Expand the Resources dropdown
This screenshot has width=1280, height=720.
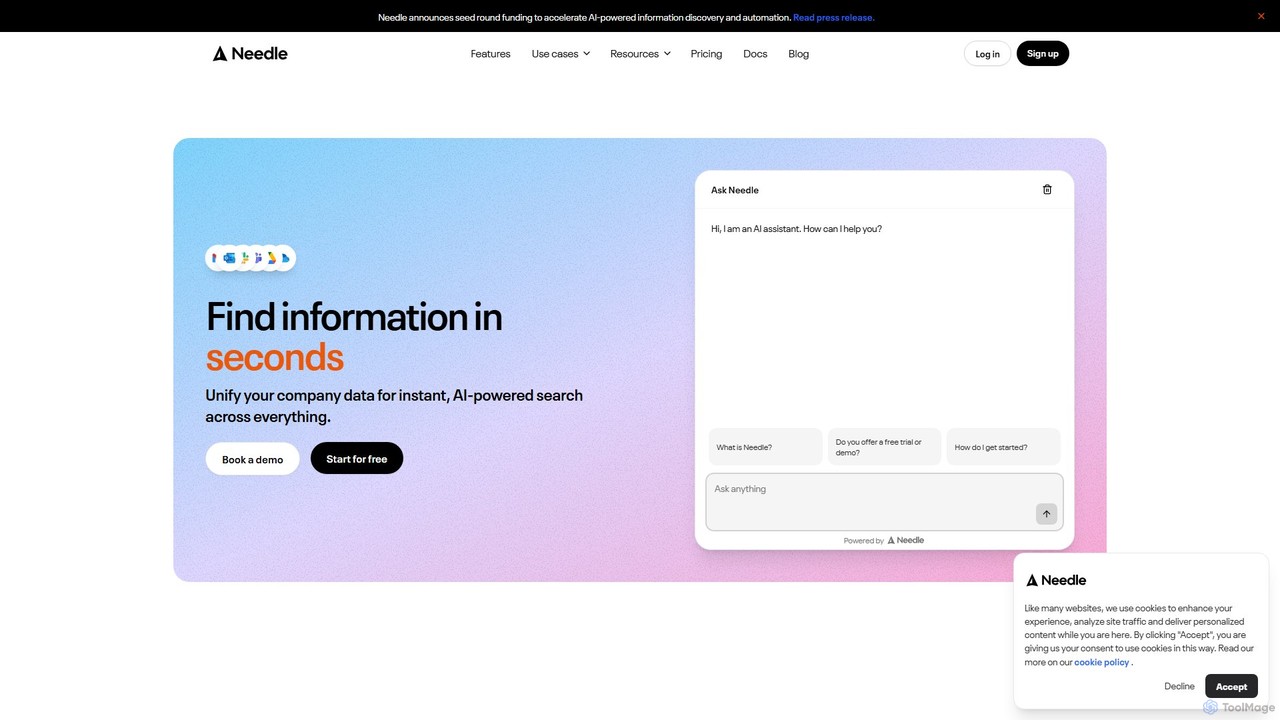[x=640, y=54]
